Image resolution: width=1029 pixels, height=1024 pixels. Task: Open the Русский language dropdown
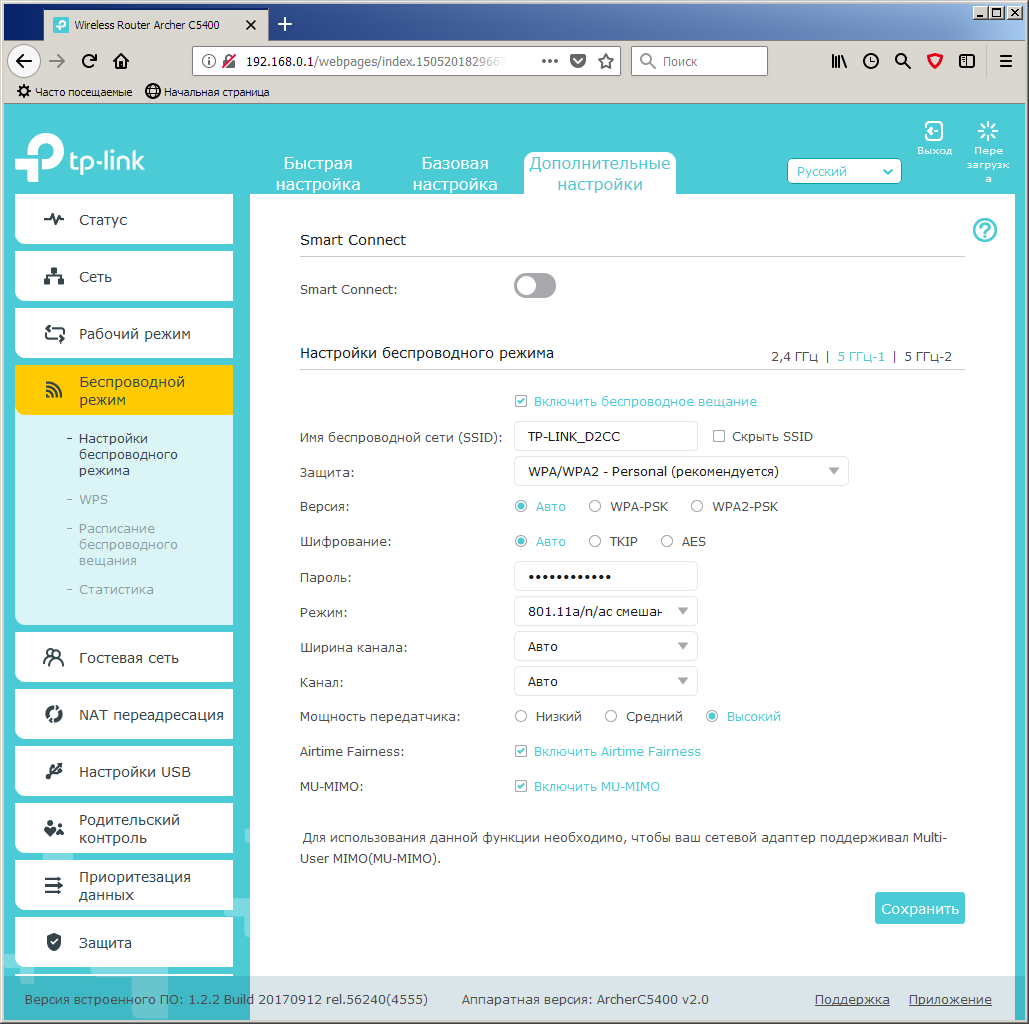[844, 172]
